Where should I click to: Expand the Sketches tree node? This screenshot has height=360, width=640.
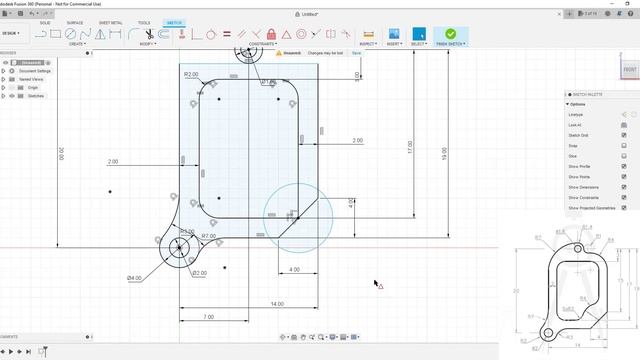[x=3, y=96]
